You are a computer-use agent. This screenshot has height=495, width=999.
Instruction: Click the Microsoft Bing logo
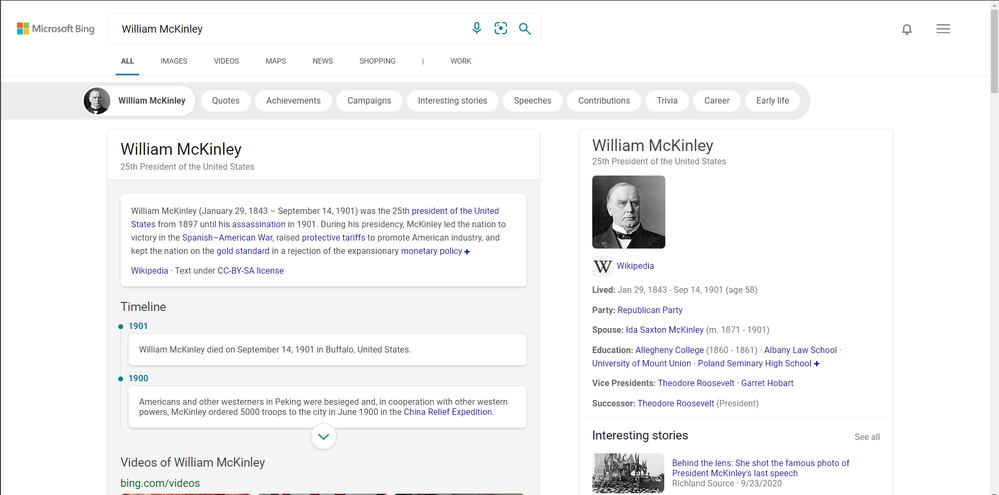[55, 29]
